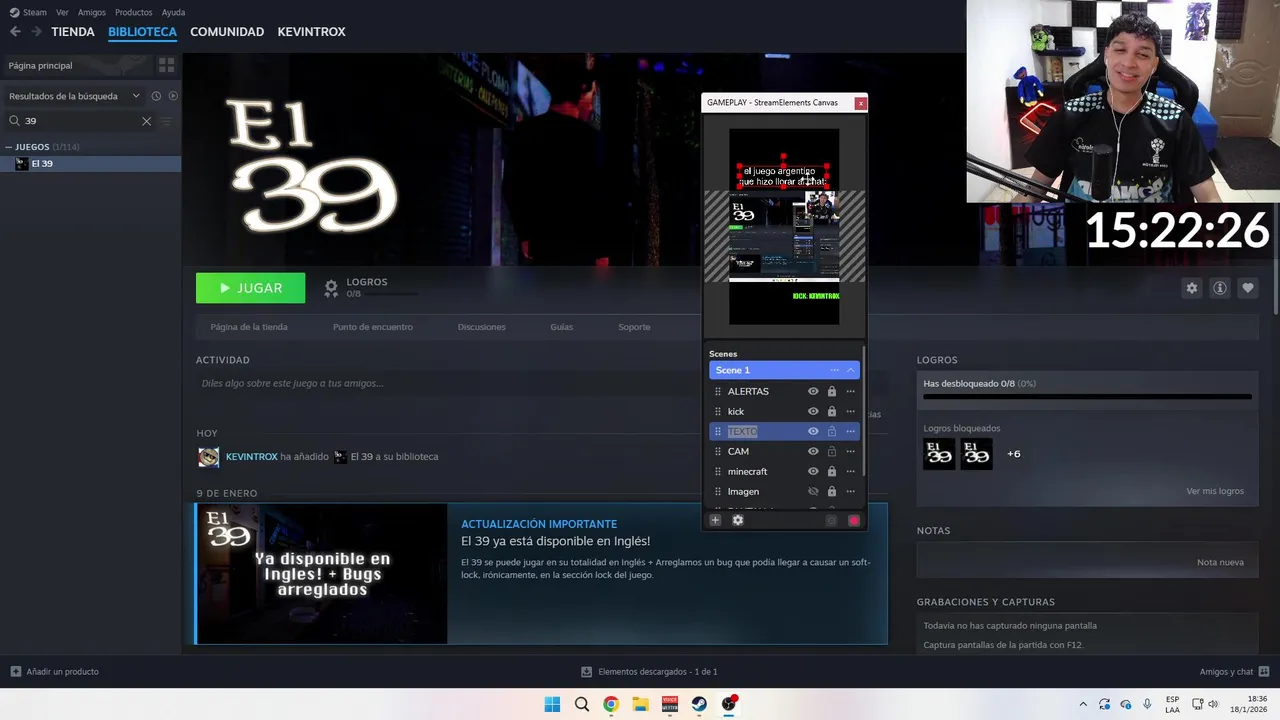Open File Explorer from the taskbar
The height and width of the screenshot is (720, 1280).
tap(640, 704)
